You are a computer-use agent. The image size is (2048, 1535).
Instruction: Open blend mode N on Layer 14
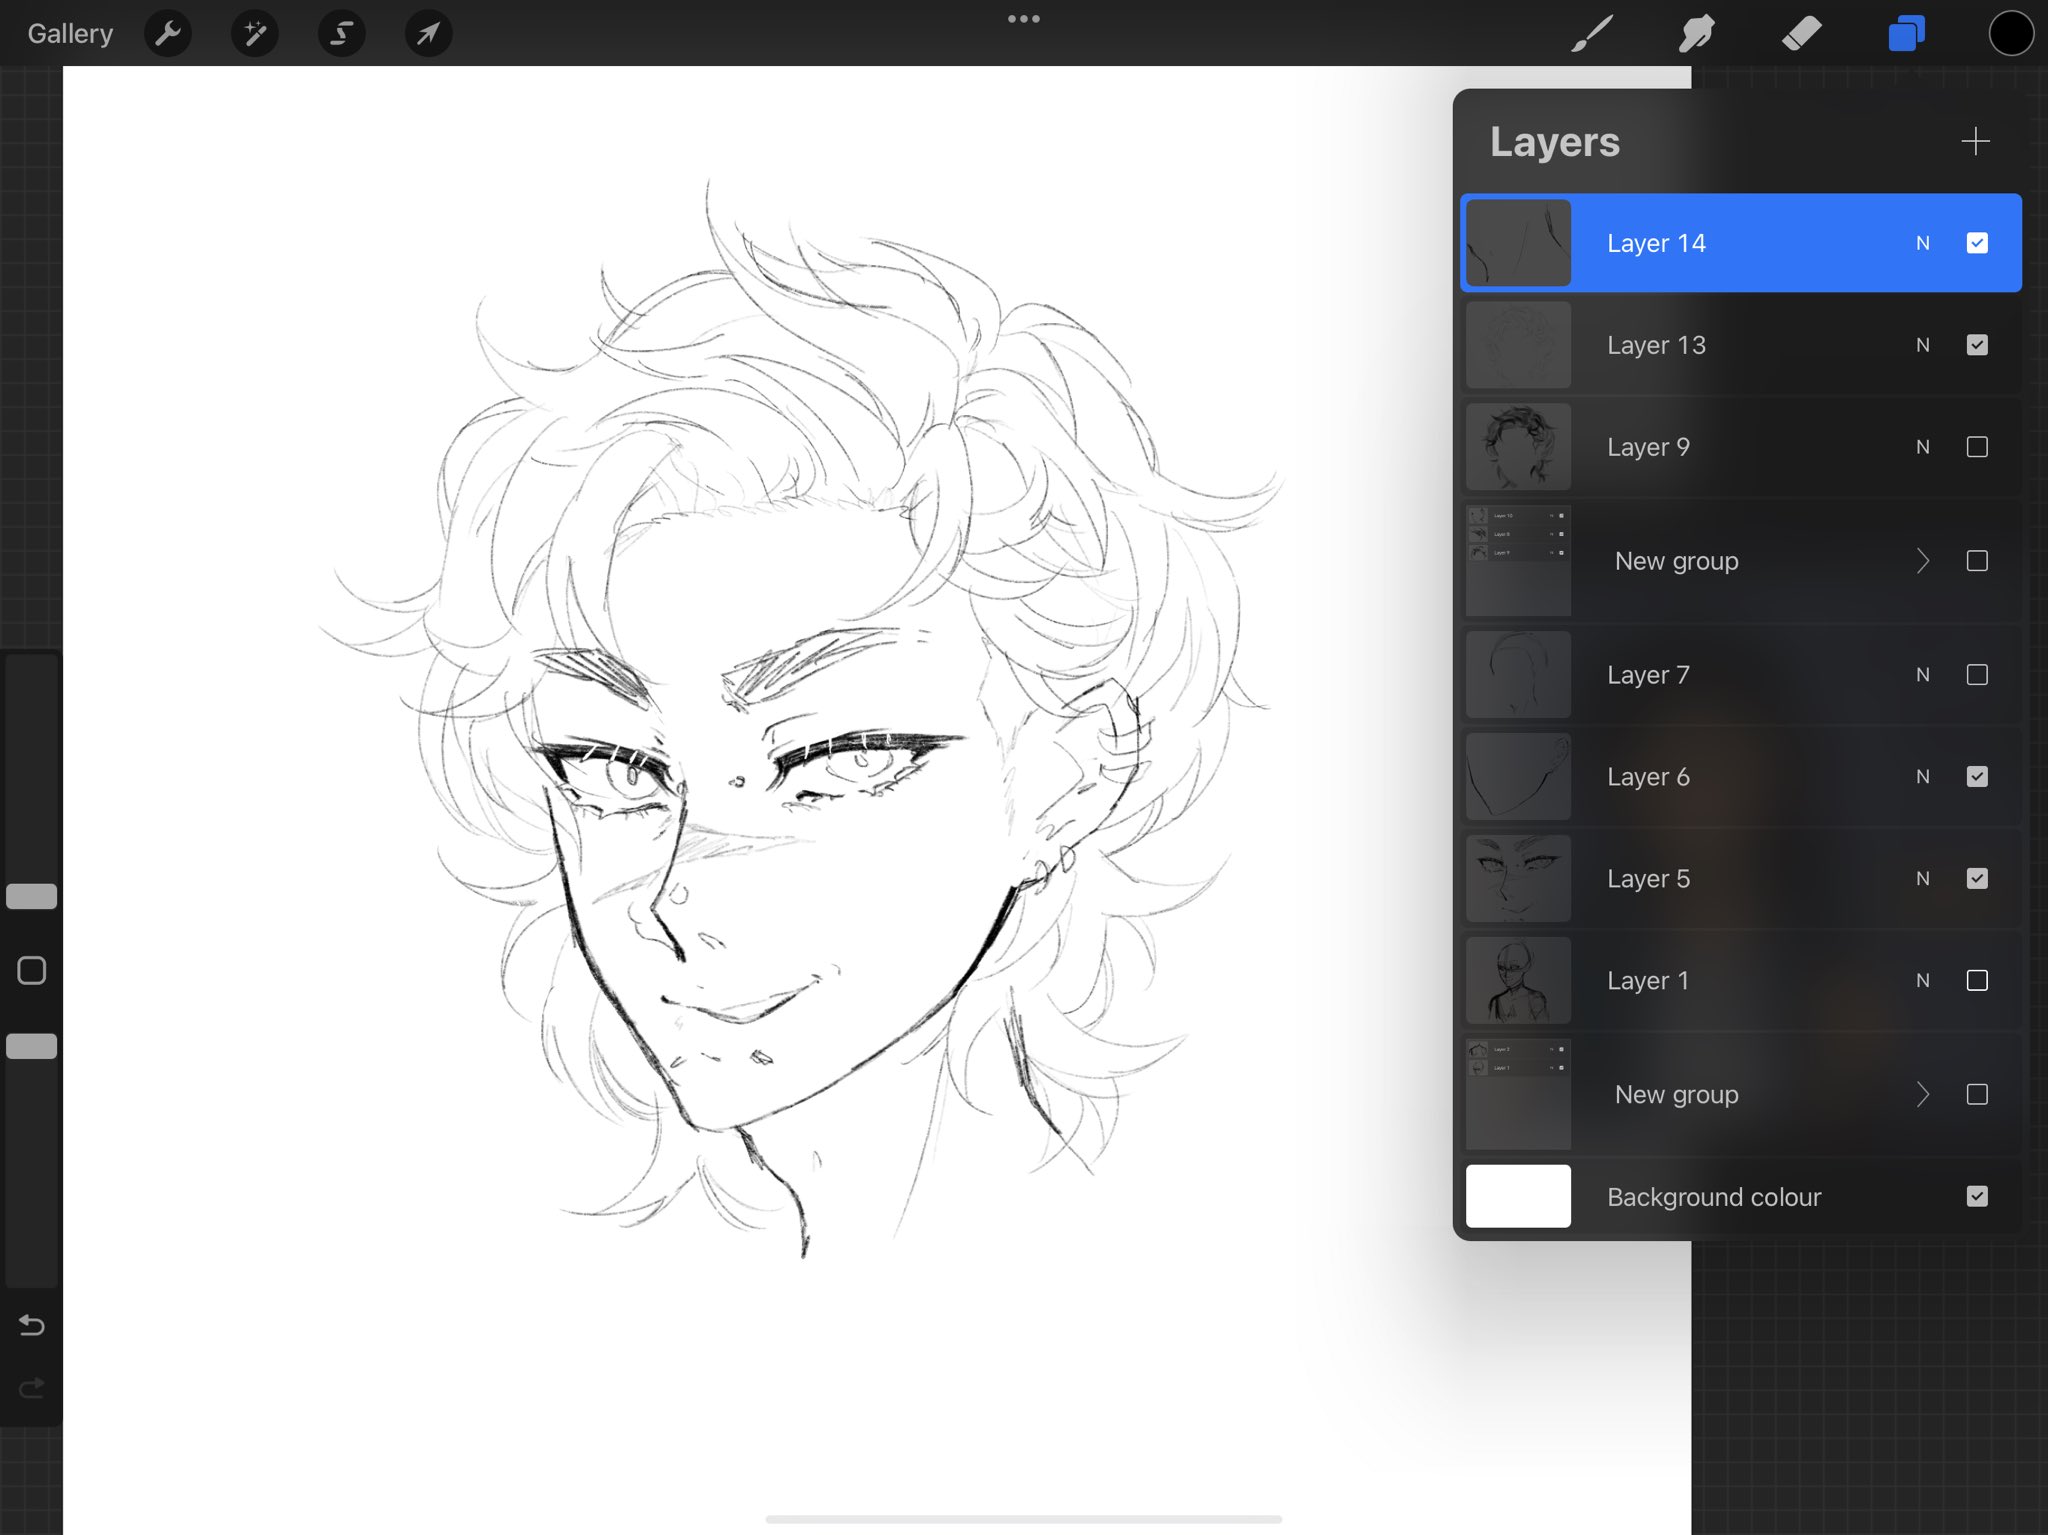[x=1922, y=243]
